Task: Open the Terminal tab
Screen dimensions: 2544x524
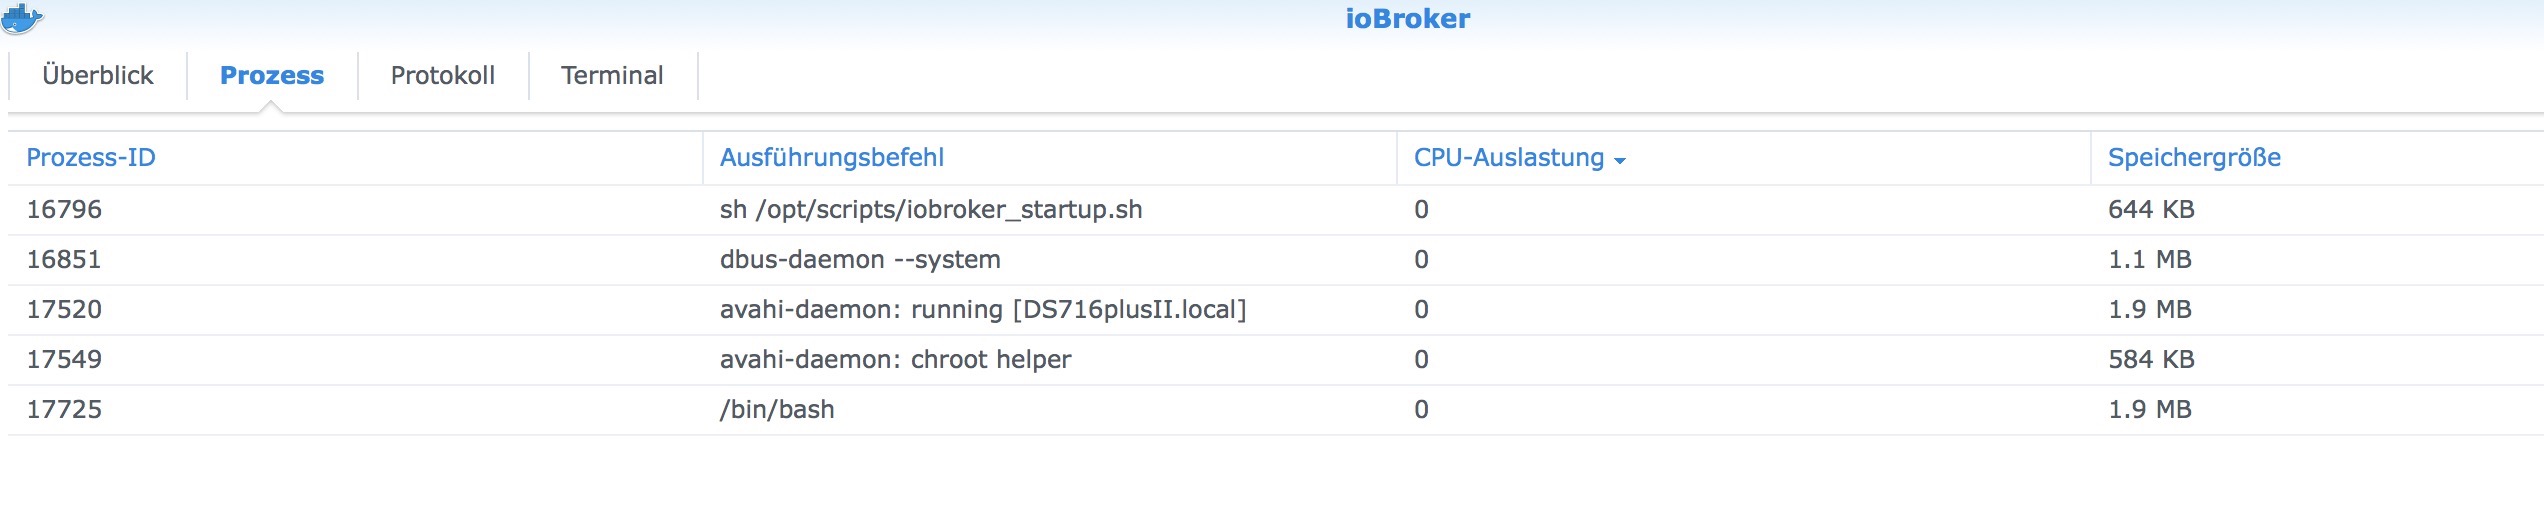Action: click(612, 76)
